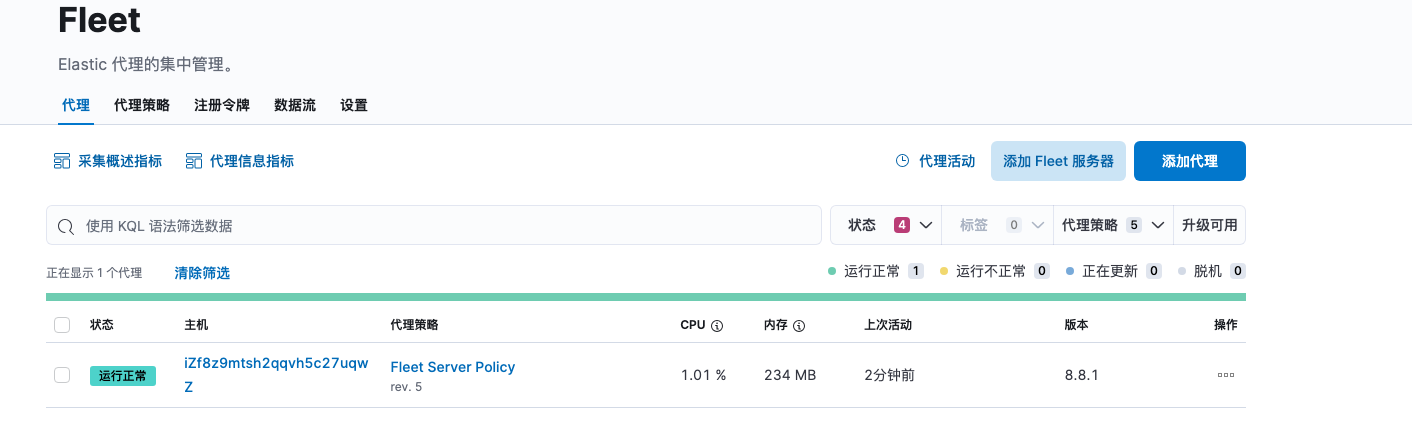Expand the 代理策略 filter dropdown
The width and height of the screenshot is (1412, 426).
(x=1114, y=225)
